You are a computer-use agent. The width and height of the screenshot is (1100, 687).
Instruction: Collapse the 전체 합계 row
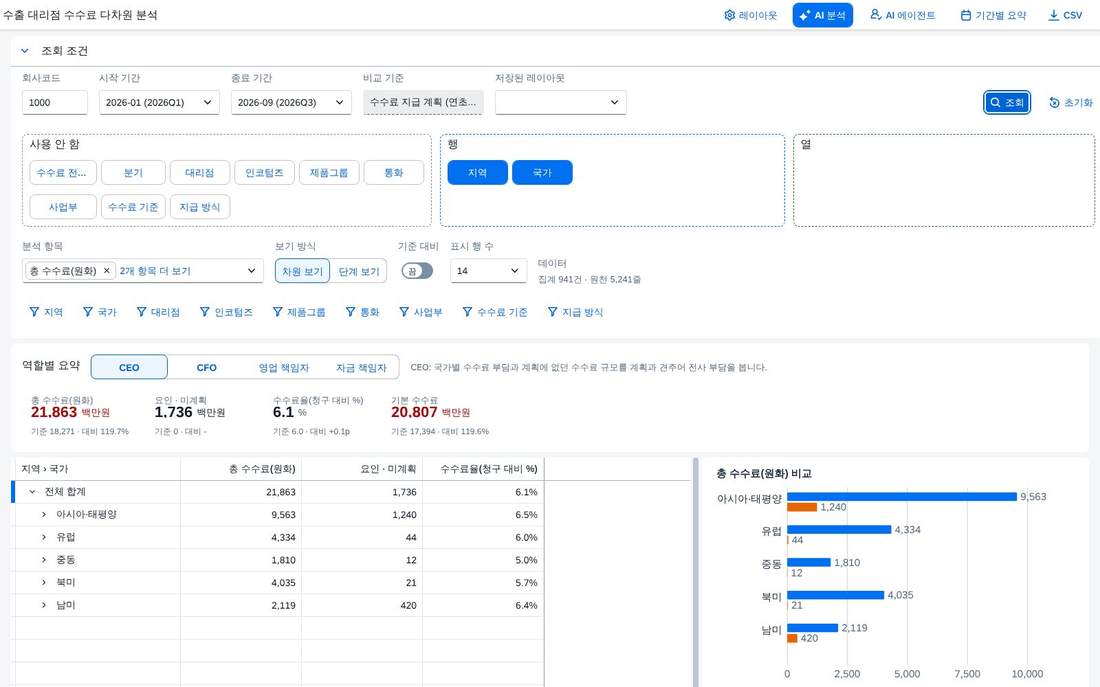(x=32, y=492)
